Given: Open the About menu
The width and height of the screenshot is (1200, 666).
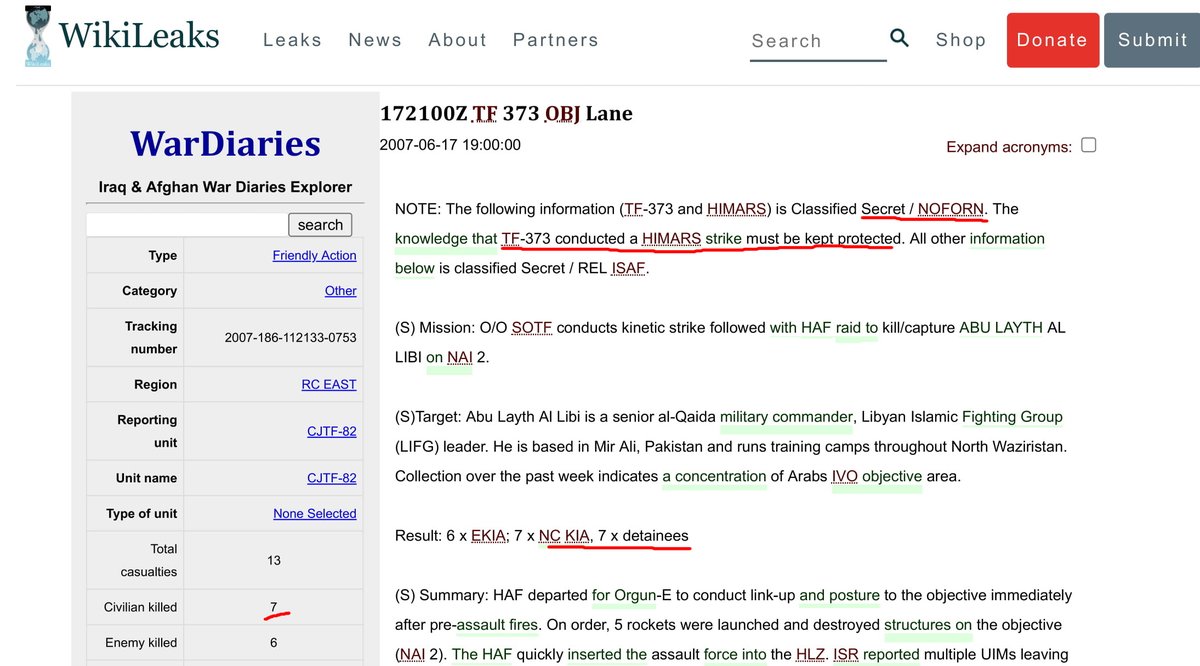Looking at the screenshot, I should pyautogui.click(x=457, y=40).
